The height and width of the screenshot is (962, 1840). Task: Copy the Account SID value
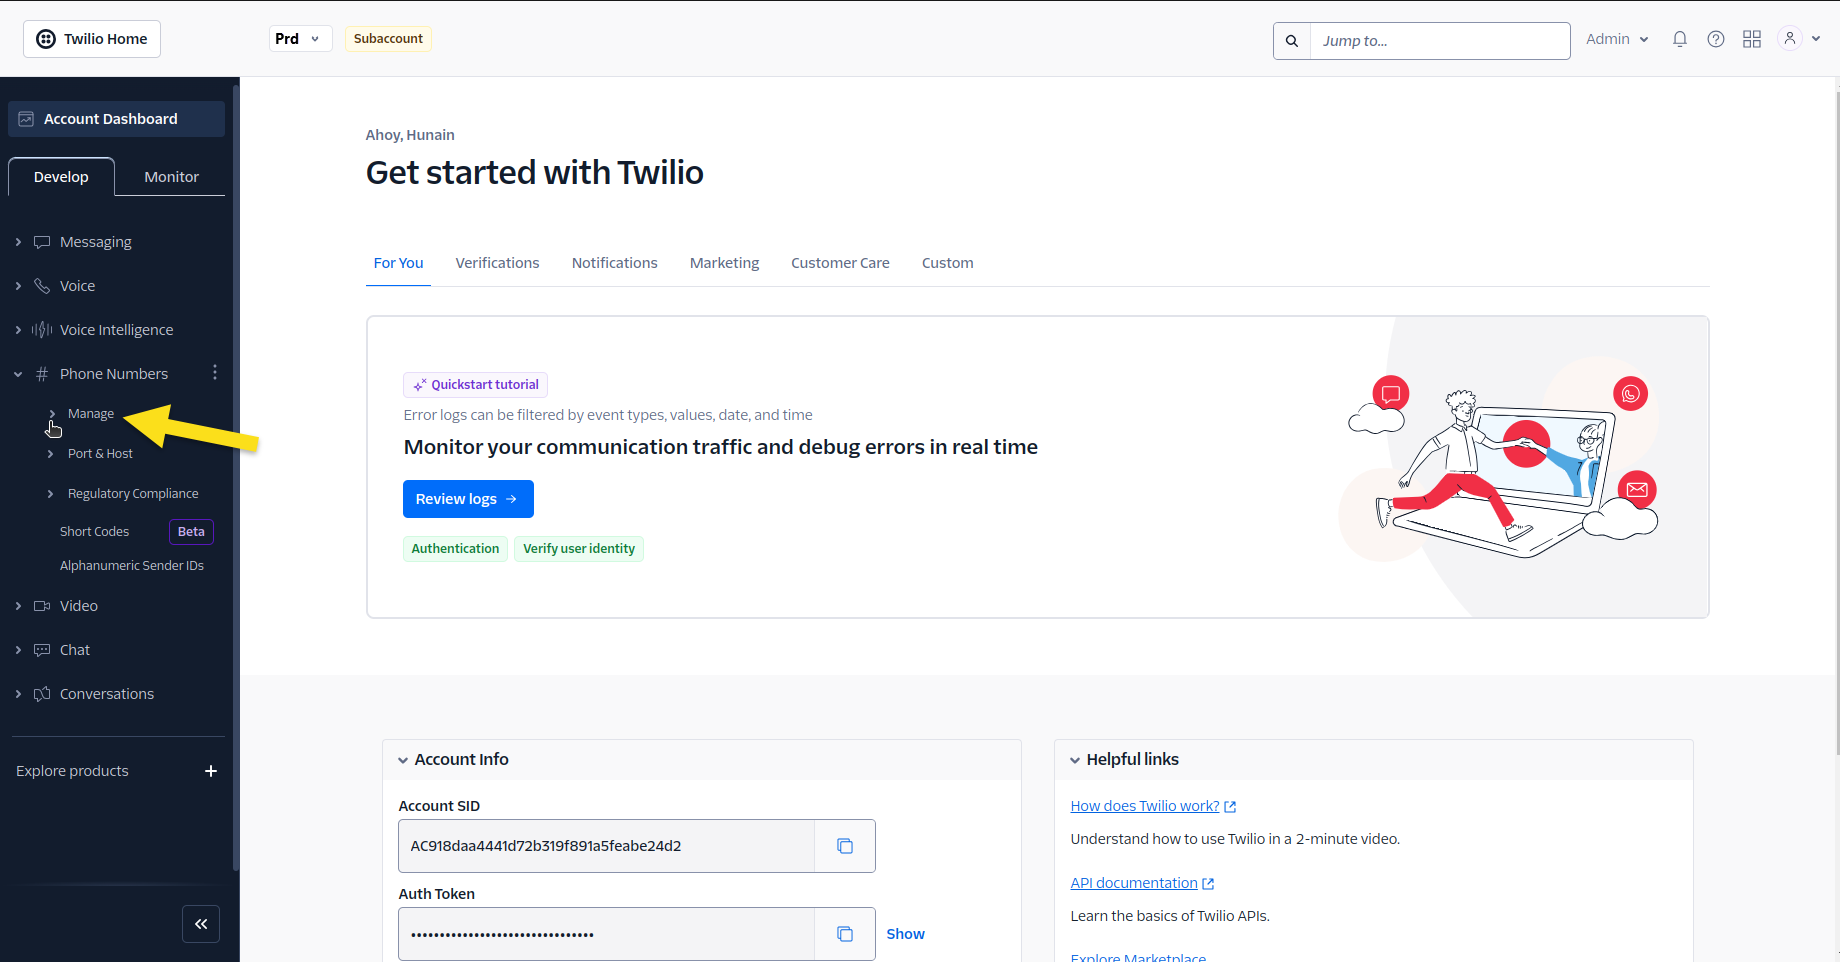click(x=845, y=846)
